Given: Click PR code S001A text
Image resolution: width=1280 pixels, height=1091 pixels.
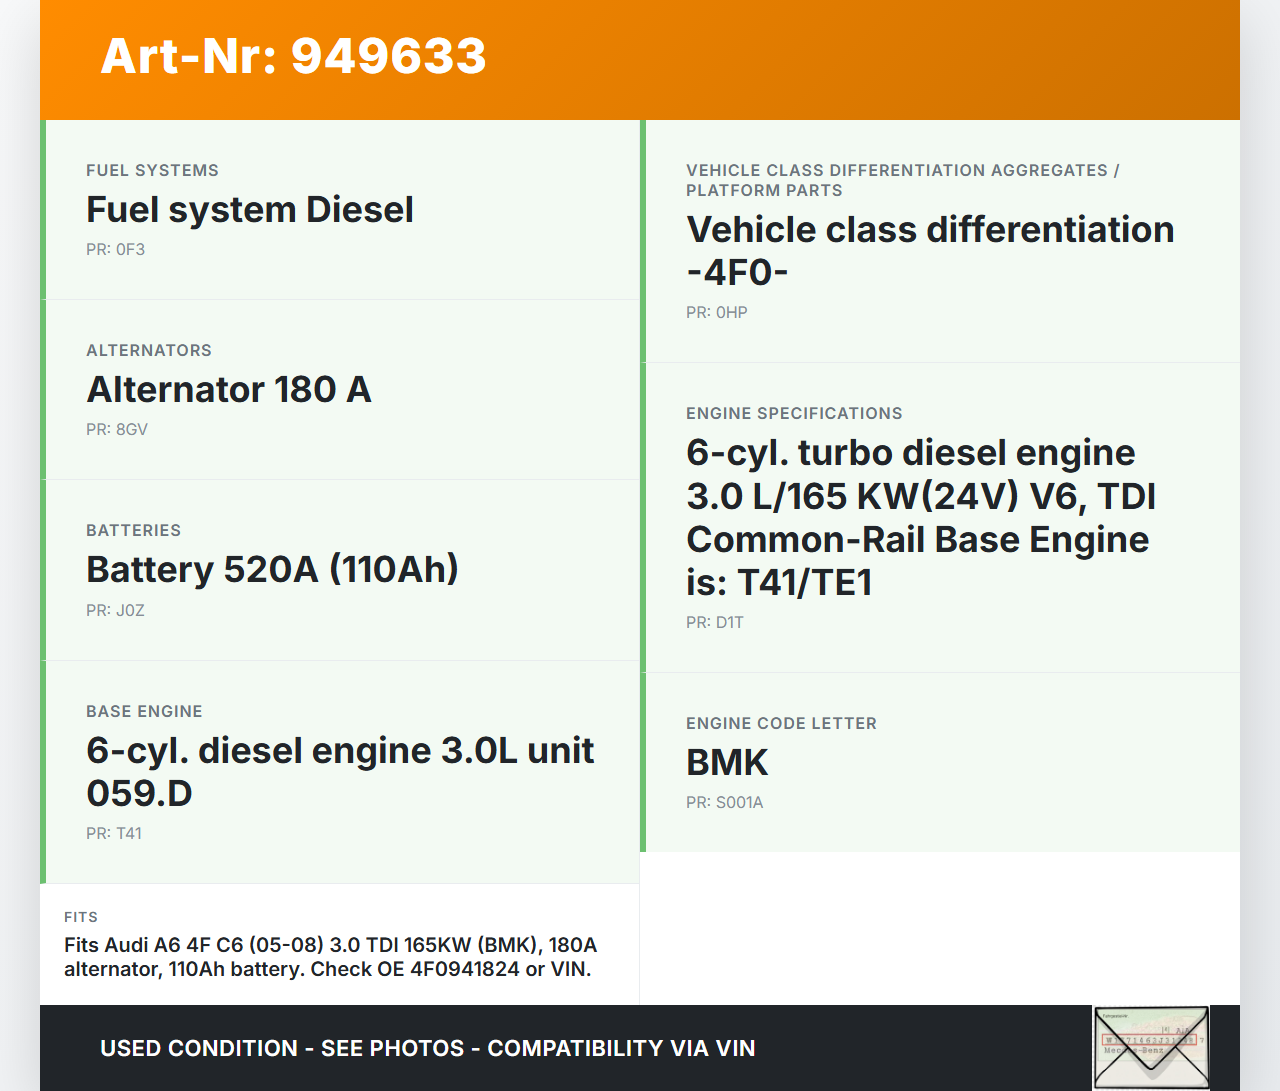Looking at the screenshot, I should [x=724, y=803].
